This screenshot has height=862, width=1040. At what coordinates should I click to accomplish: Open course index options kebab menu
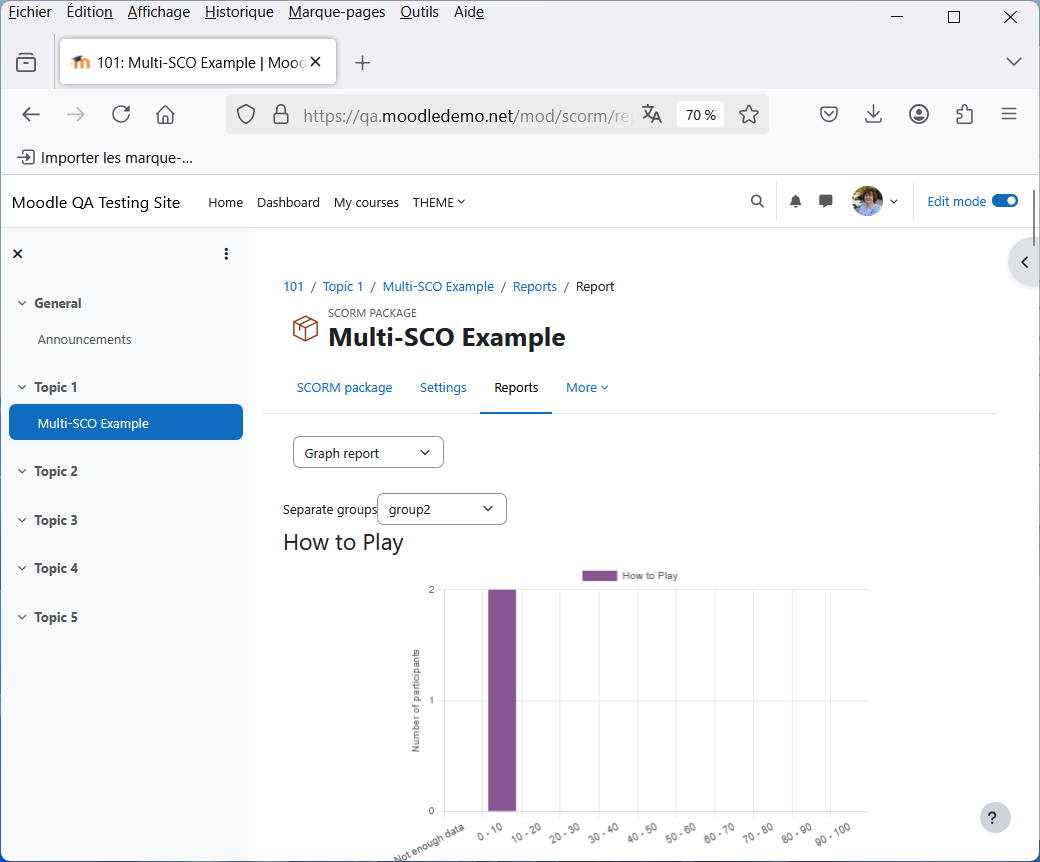(x=226, y=253)
